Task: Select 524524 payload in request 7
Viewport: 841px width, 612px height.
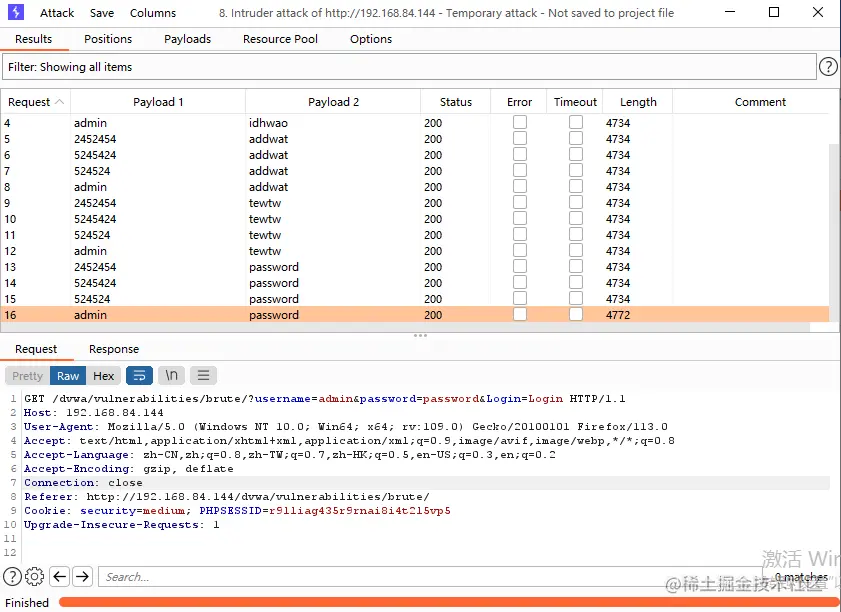Action: pyautogui.click(x=92, y=171)
